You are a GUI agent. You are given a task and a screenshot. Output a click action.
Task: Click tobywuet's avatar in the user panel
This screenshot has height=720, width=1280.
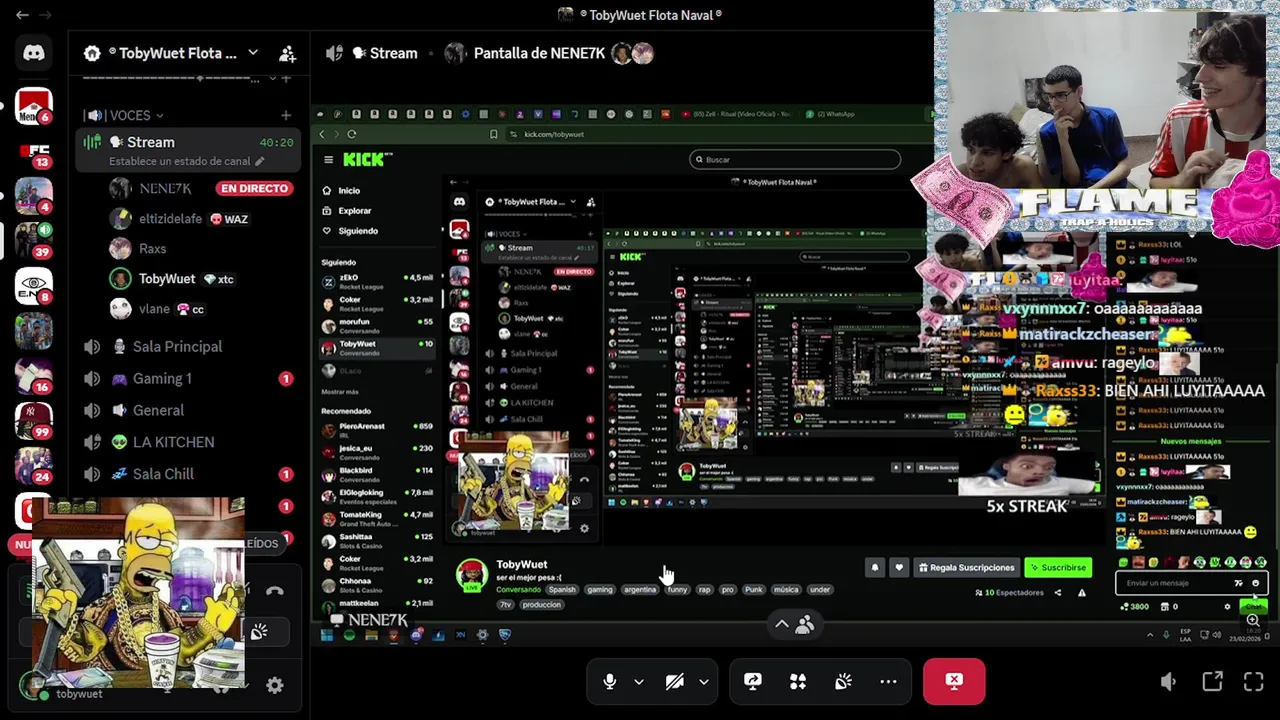click(x=34, y=685)
